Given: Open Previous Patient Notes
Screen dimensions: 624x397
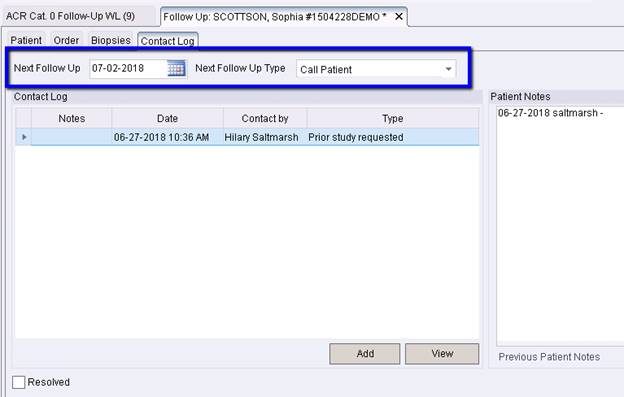Looking at the screenshot, I should pos(549,357).
